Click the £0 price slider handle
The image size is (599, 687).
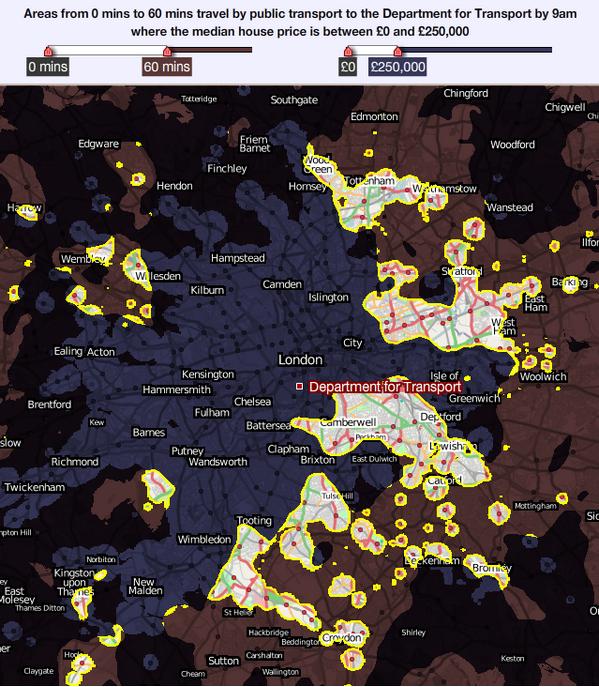pyautogui.click(x=348, y=51)
